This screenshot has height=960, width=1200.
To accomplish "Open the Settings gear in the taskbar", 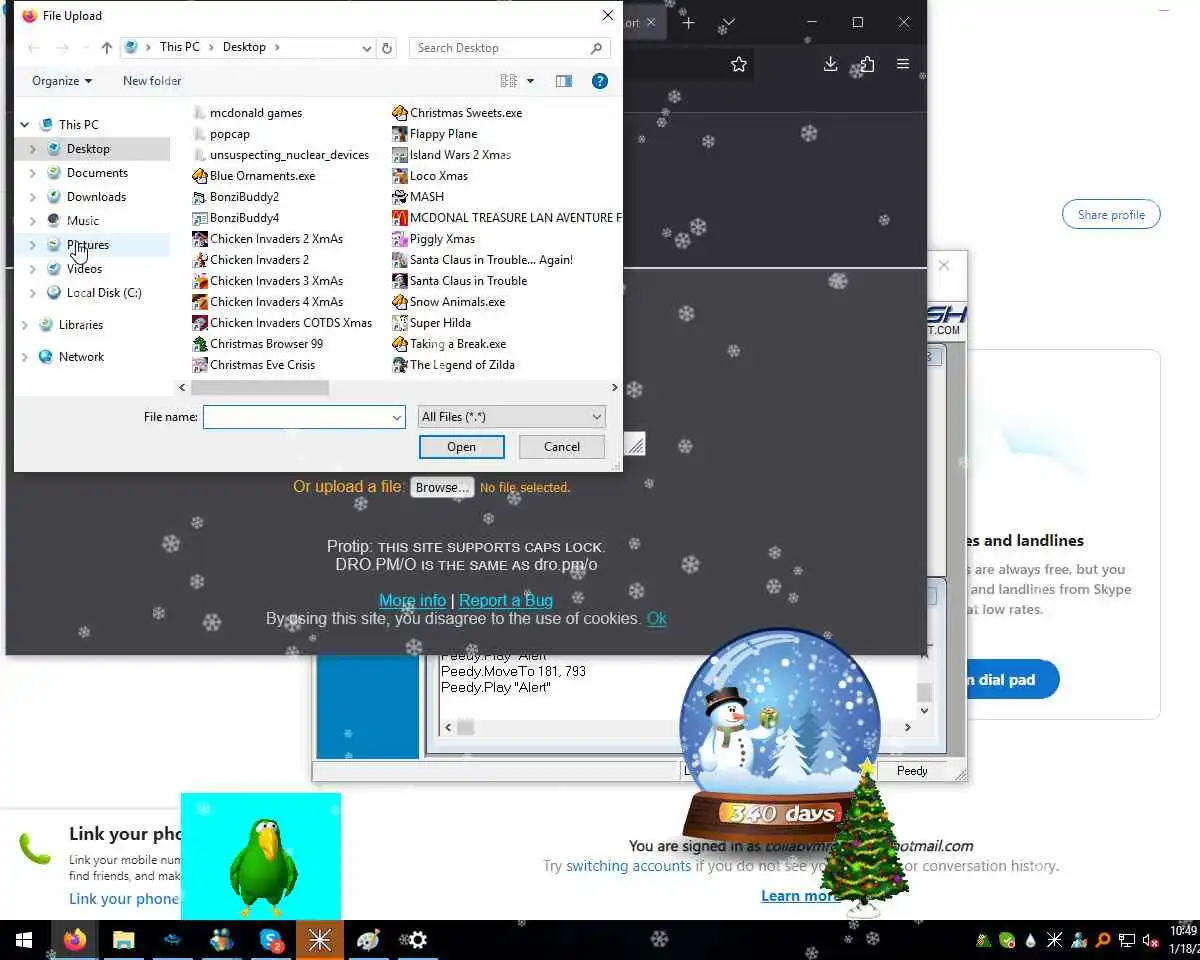I will pos(418,940).
